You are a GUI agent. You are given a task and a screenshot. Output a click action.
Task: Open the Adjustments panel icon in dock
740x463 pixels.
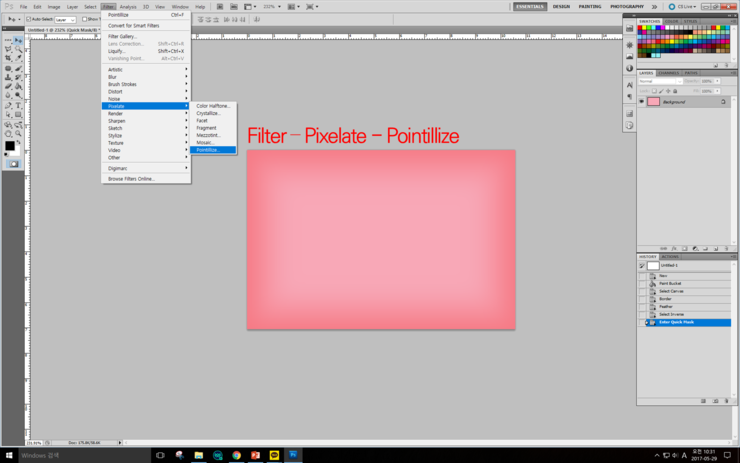(x=629, y=45)
